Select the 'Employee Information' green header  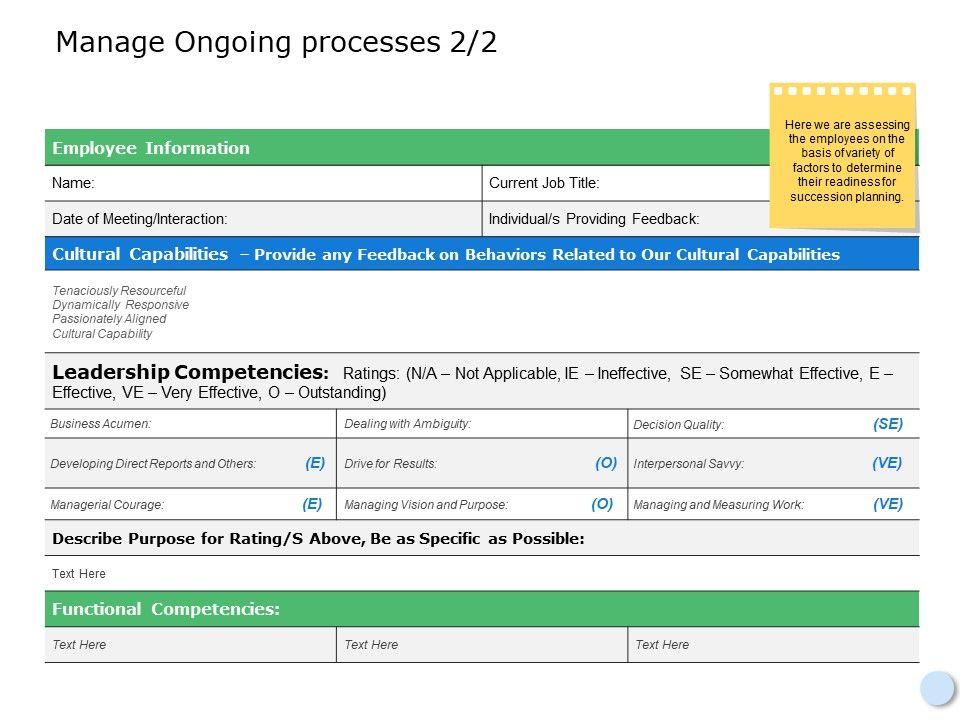coord(482,148)
